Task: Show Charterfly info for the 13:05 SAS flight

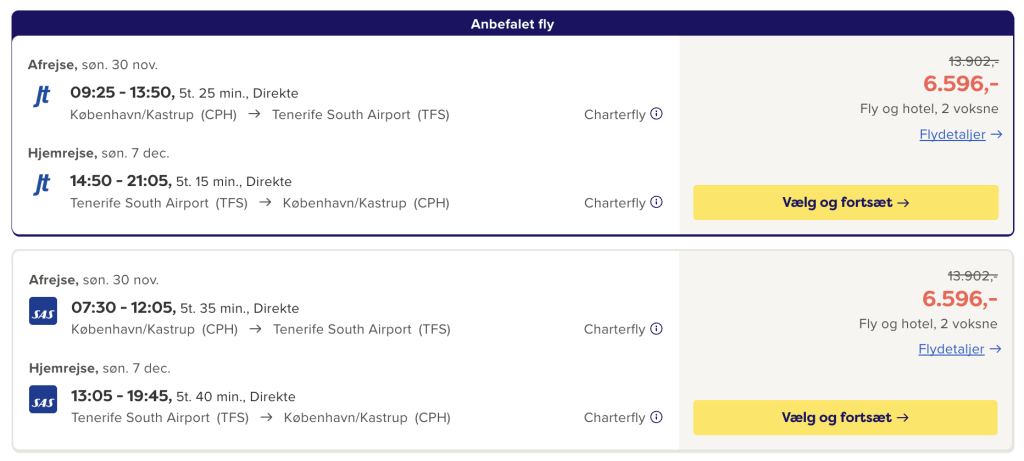Action: click(x=656, y=417)
